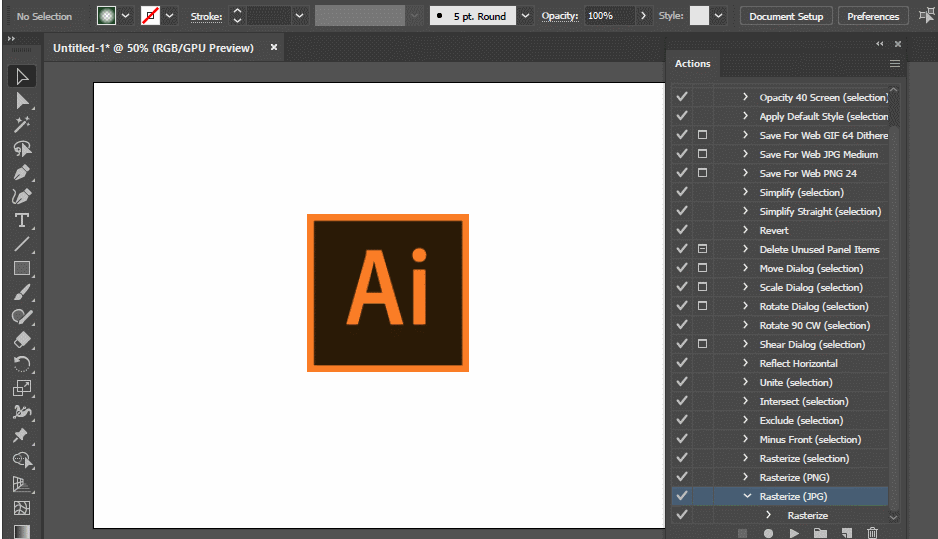The width and height of the screenshot is (938, 539).
Task: Select the Mesh tool
Action: 22,508
